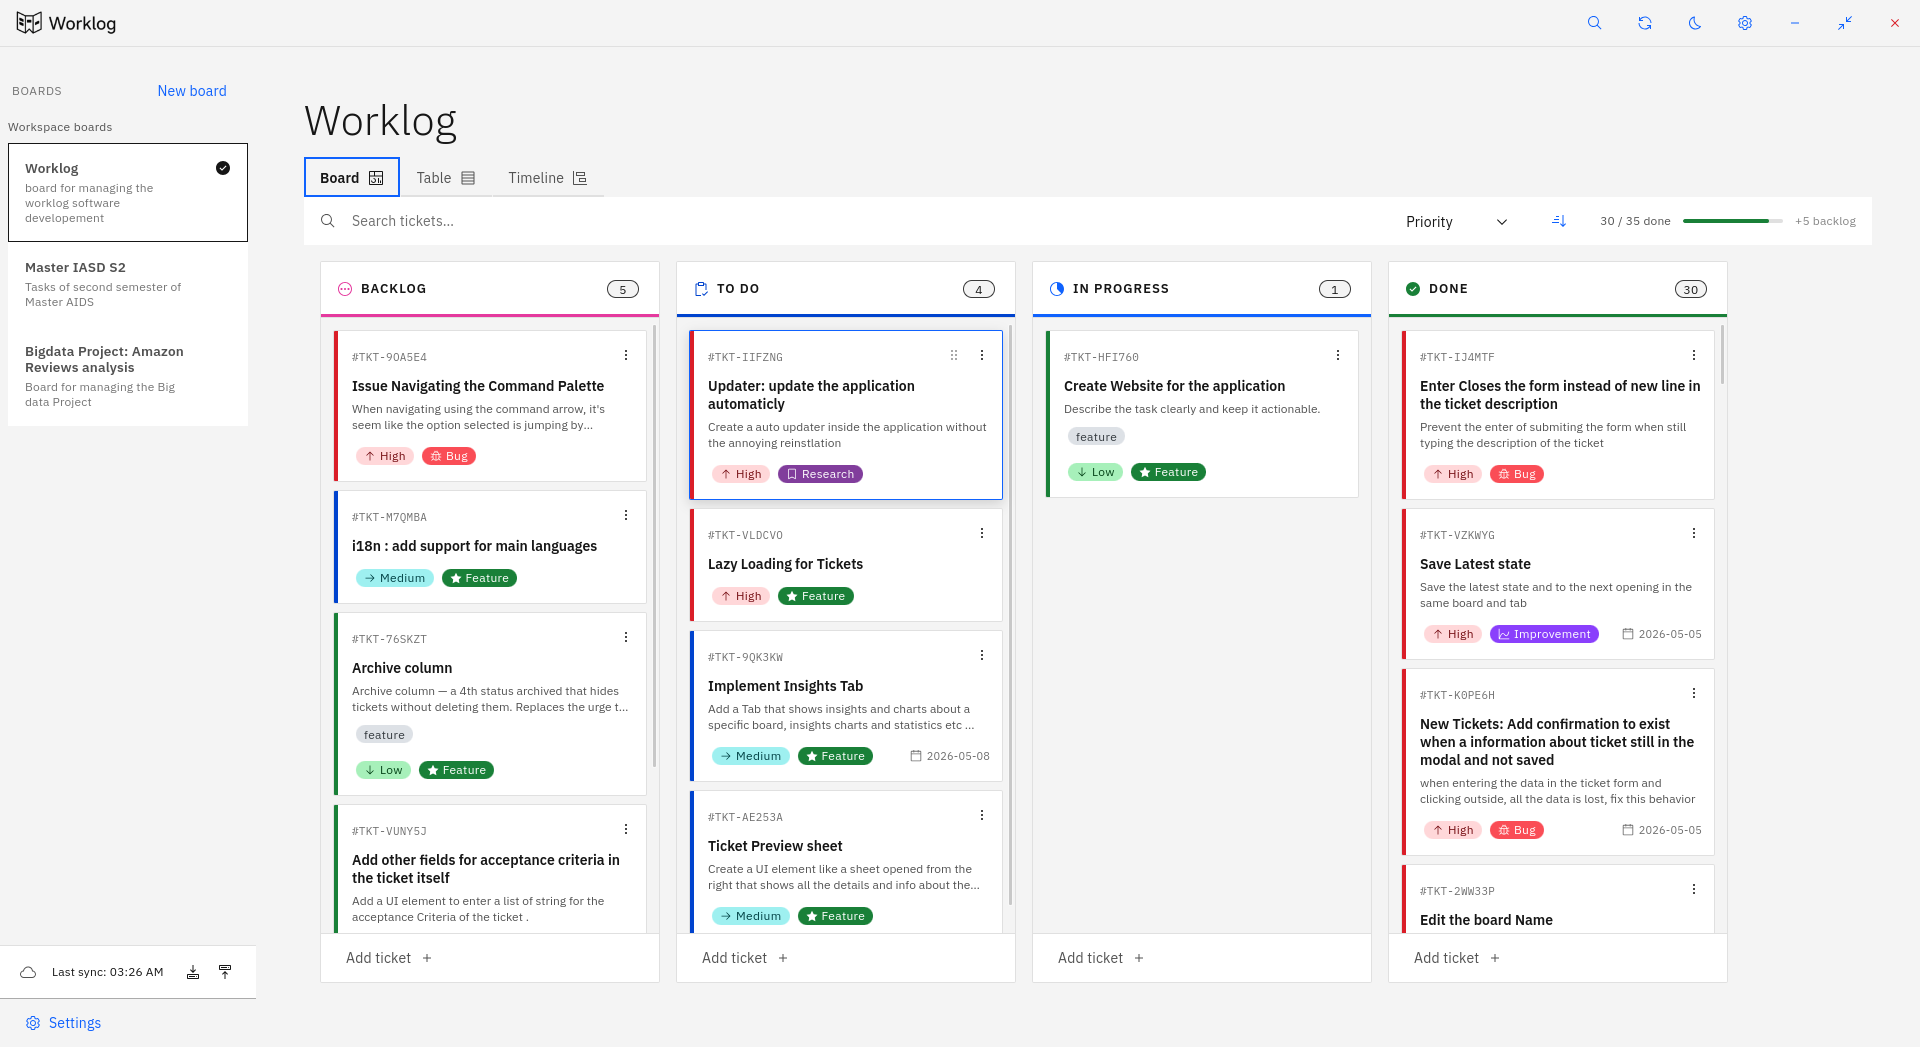The image size is (1920, 1047).
Task: Click the Done column checkmark icon
Action: click(x=1413, y=289)
